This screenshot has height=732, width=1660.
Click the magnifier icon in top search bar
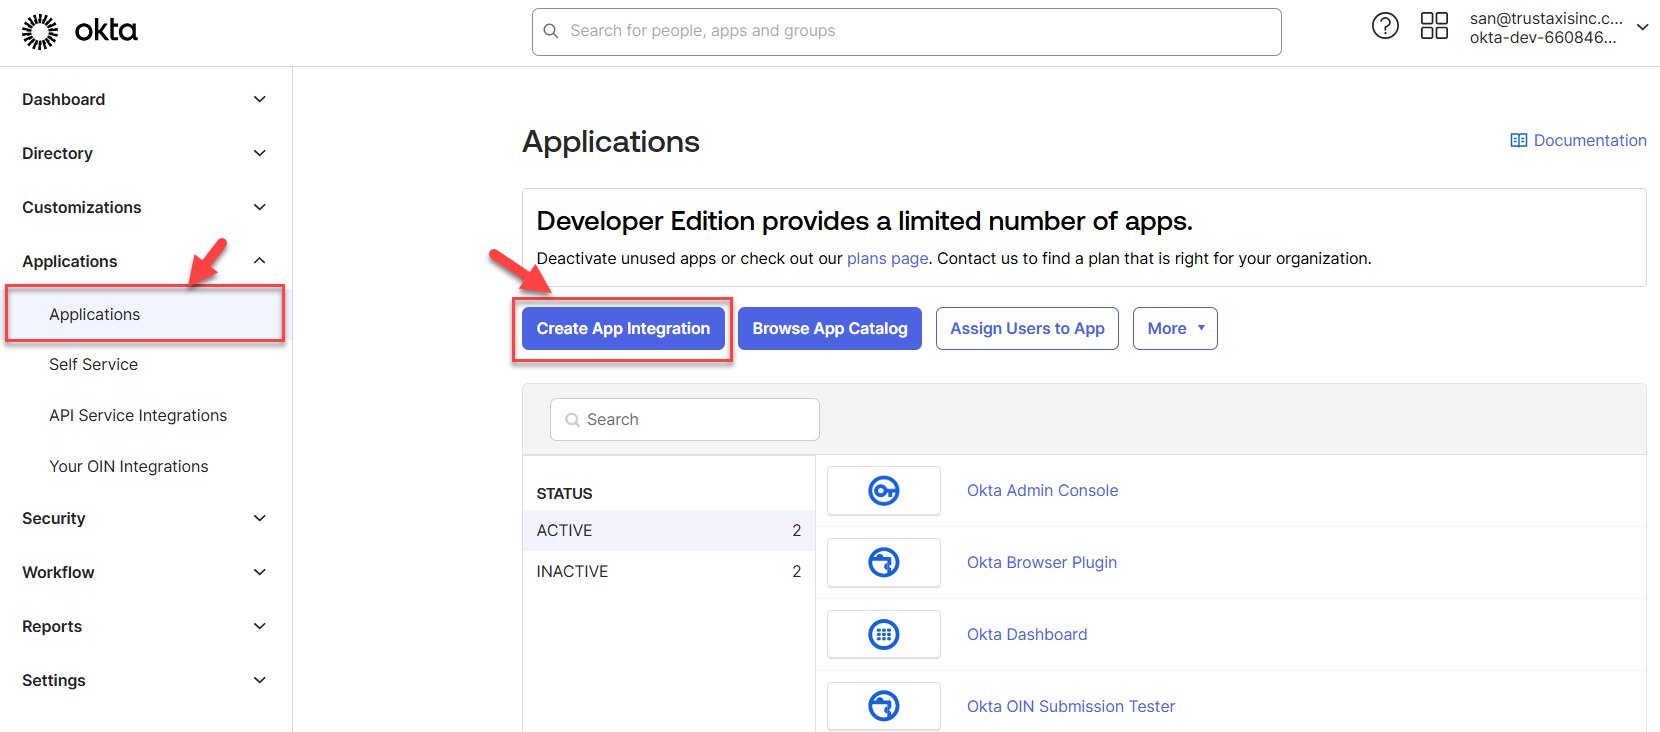[x=551, y=31]
